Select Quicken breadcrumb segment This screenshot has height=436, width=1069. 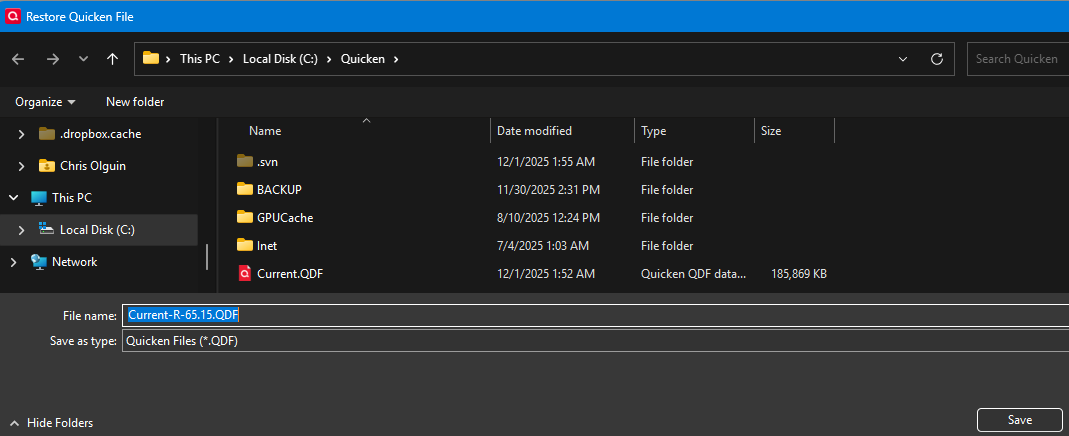(x=363, y=59)
